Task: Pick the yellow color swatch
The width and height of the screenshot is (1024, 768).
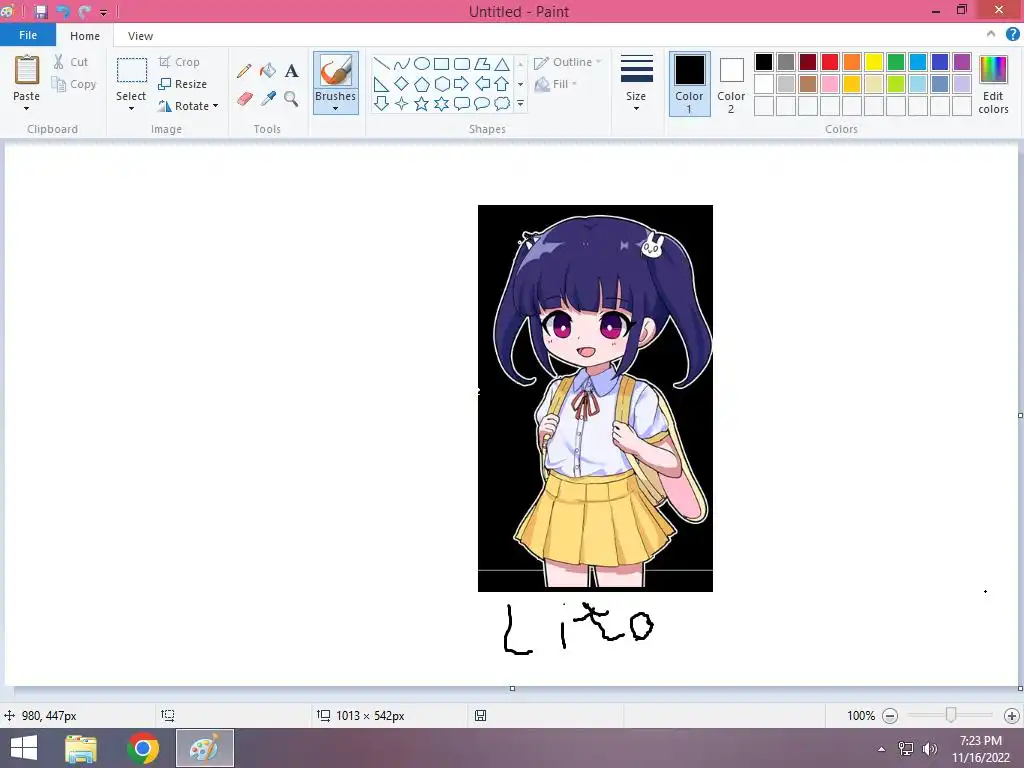Action: tap(874, 62)
